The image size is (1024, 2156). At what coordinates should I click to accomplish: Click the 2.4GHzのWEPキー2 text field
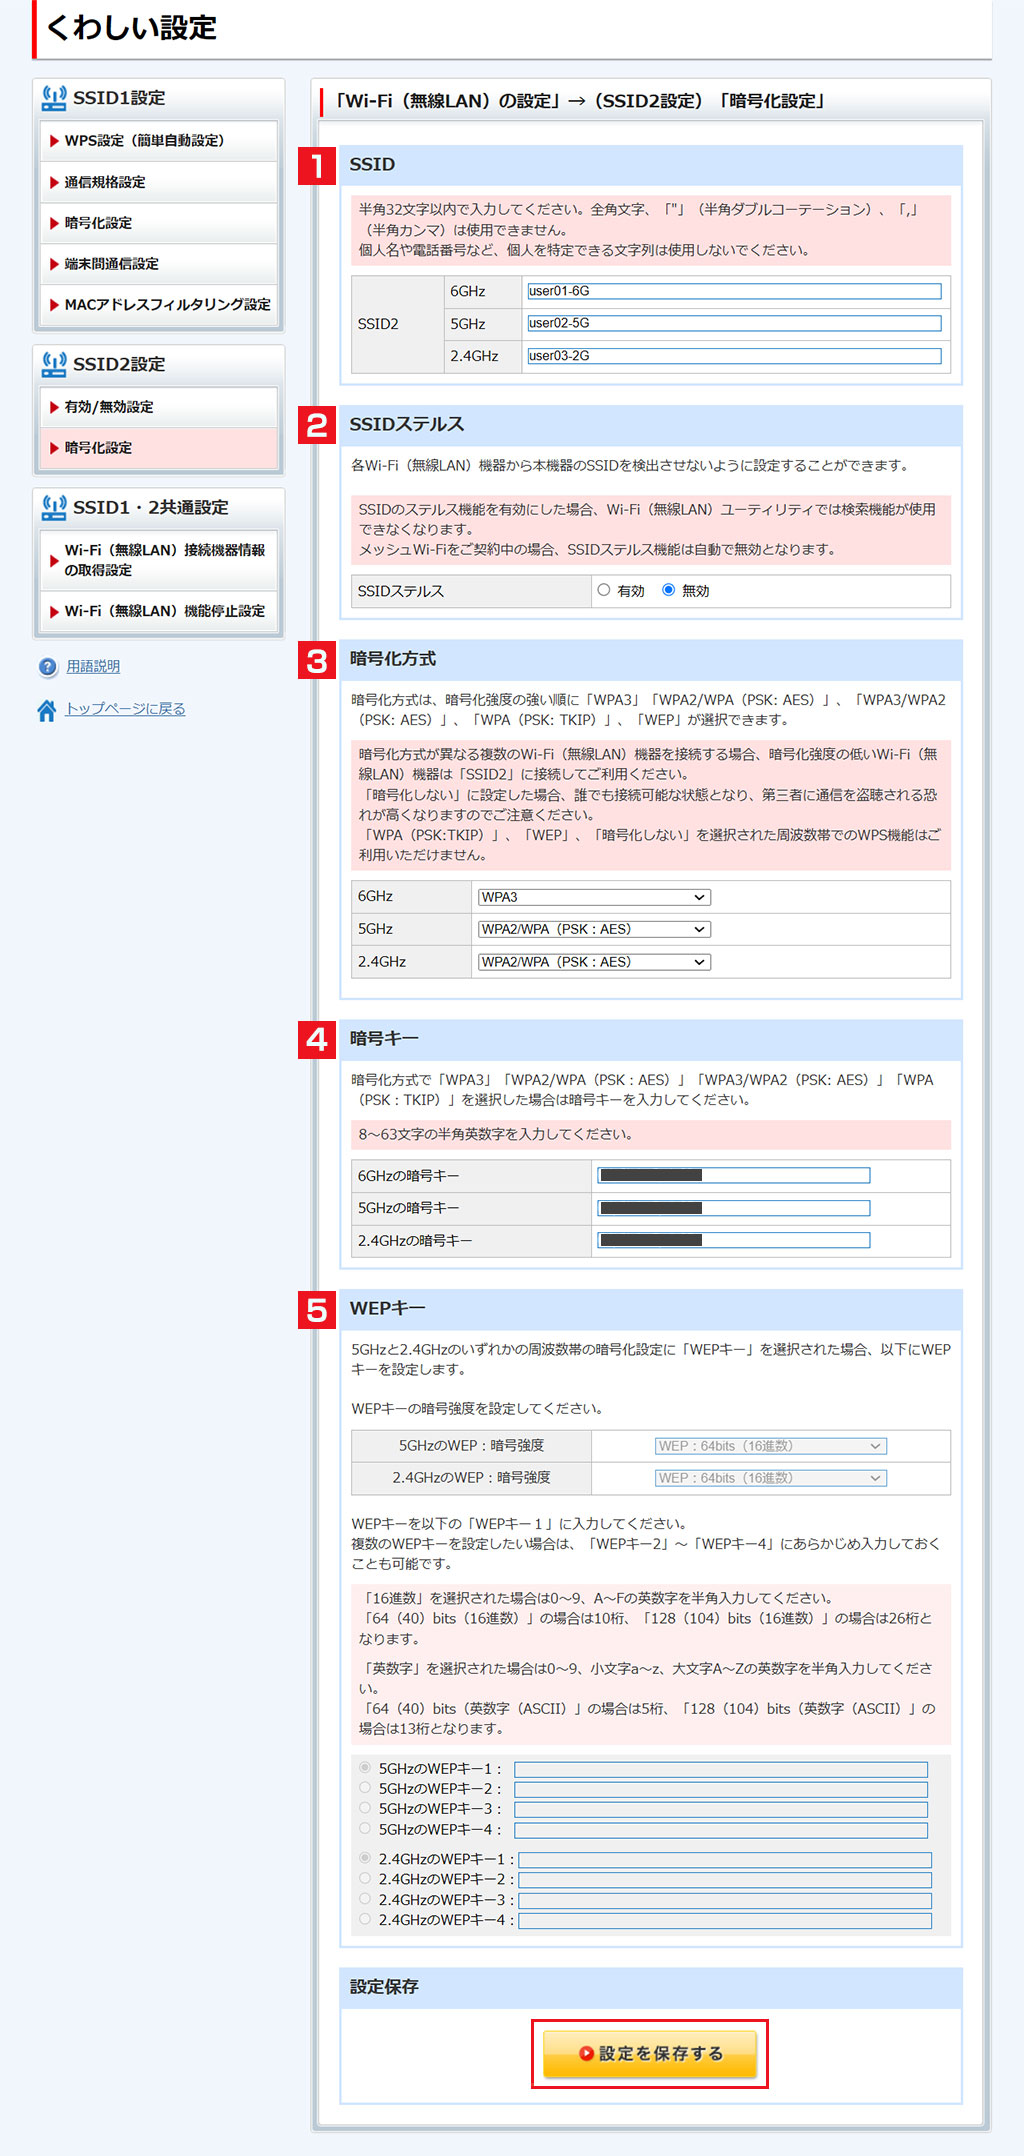[x=725, y=1880]
